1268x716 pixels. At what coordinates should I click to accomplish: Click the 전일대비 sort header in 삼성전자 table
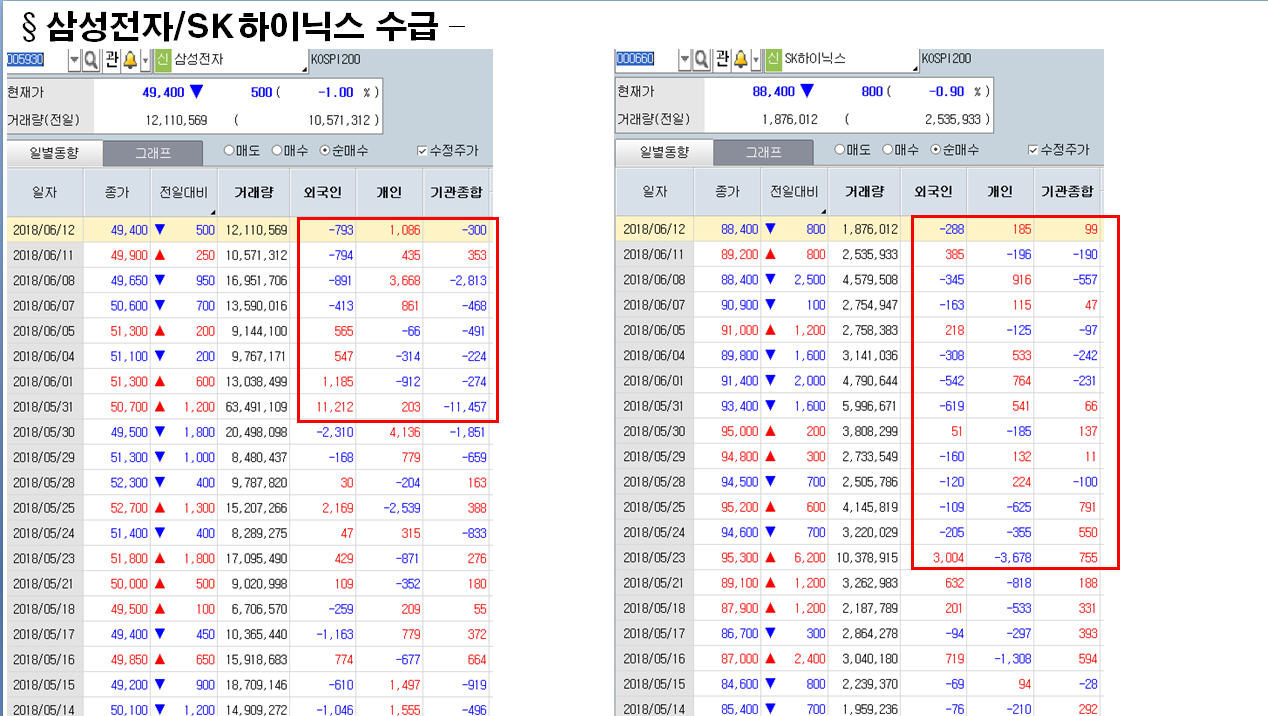pyautogui.click(x=184, y=192)
